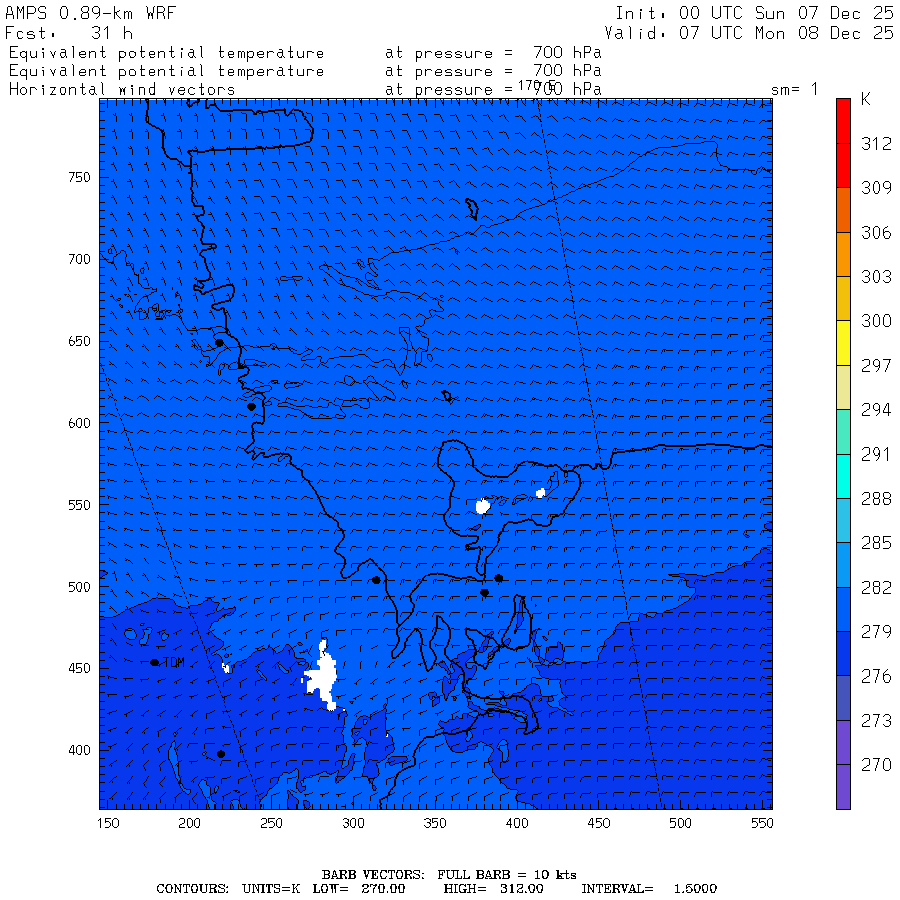Image resolution: width=900 pixels, height=900 pixels.
Task: Click the K unit label above color bar
Action: pos(866,100)
